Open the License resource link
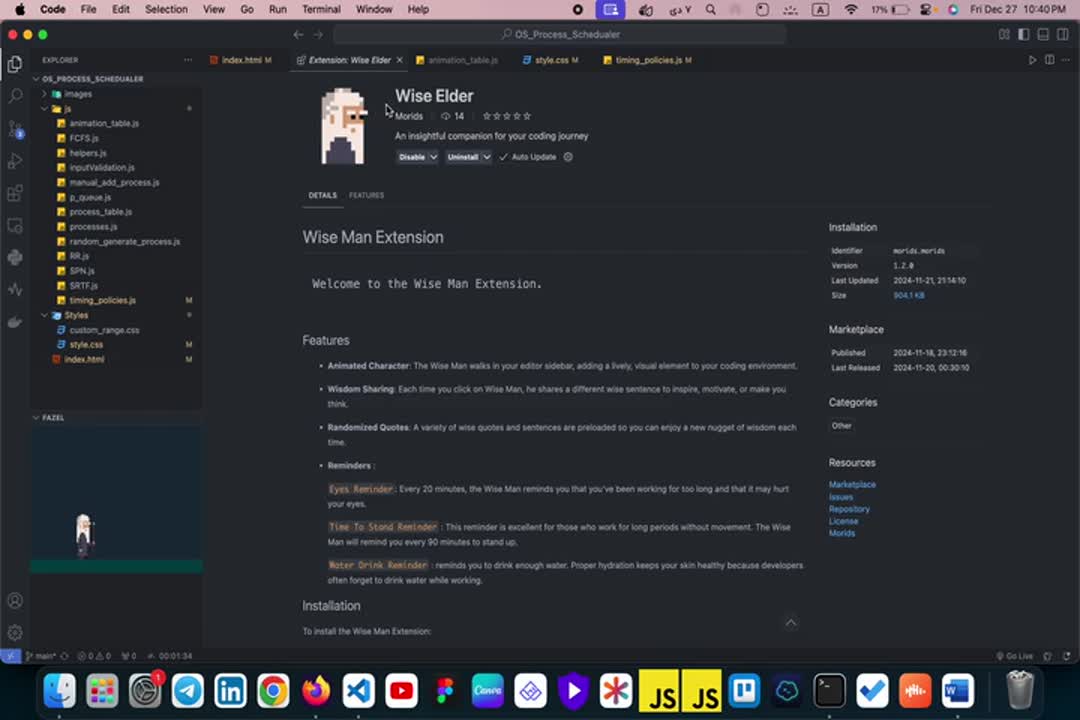 [x=843, y=522]
